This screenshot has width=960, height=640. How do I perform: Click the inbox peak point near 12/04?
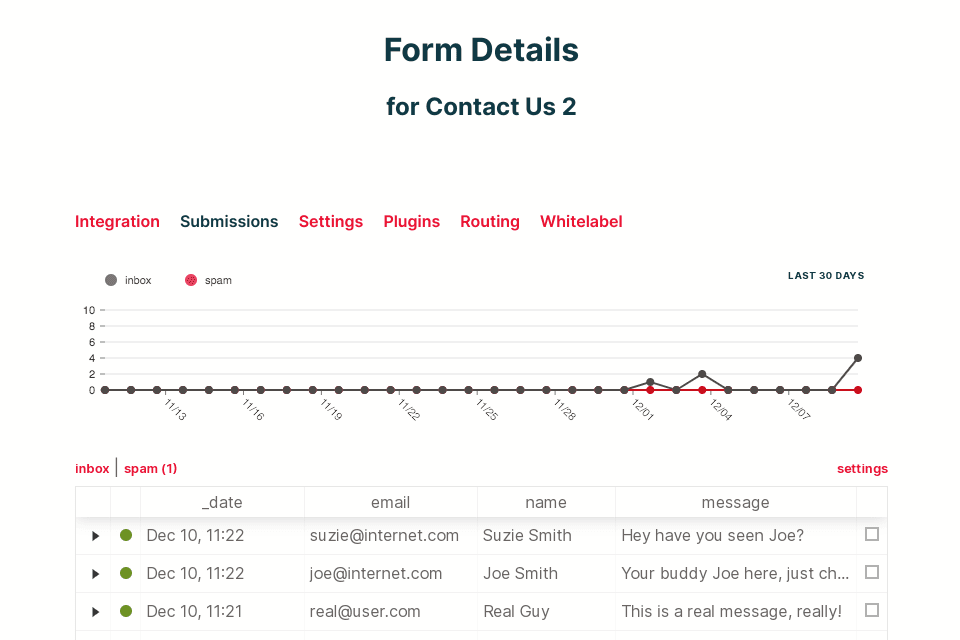click(702, 374)
